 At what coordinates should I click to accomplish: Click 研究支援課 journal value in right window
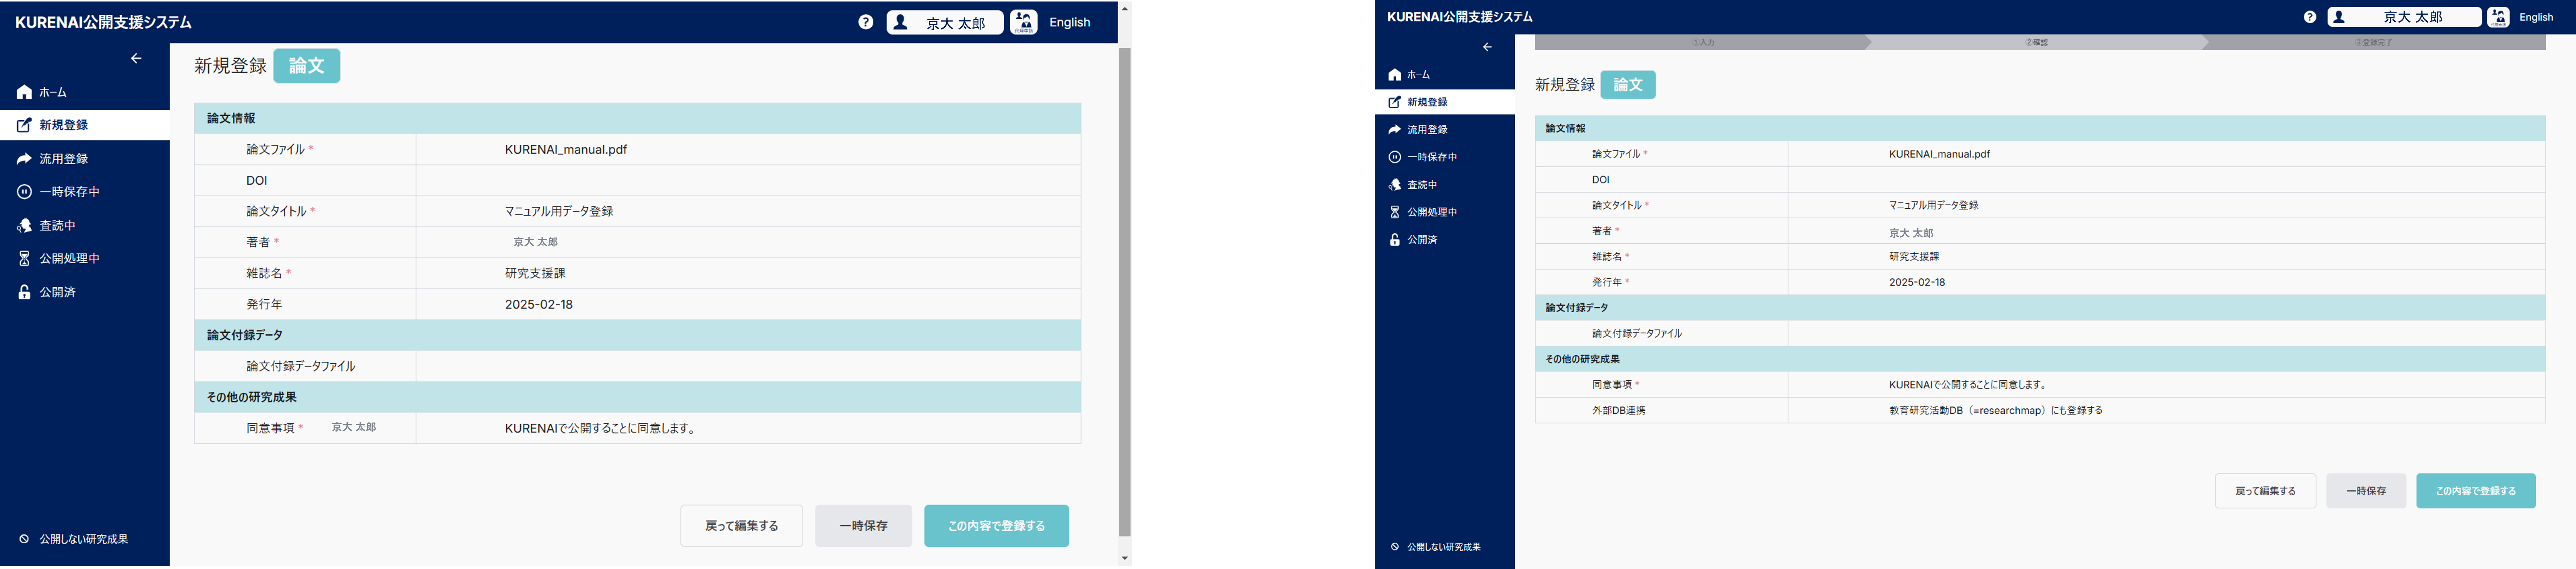coord(1914,257)
